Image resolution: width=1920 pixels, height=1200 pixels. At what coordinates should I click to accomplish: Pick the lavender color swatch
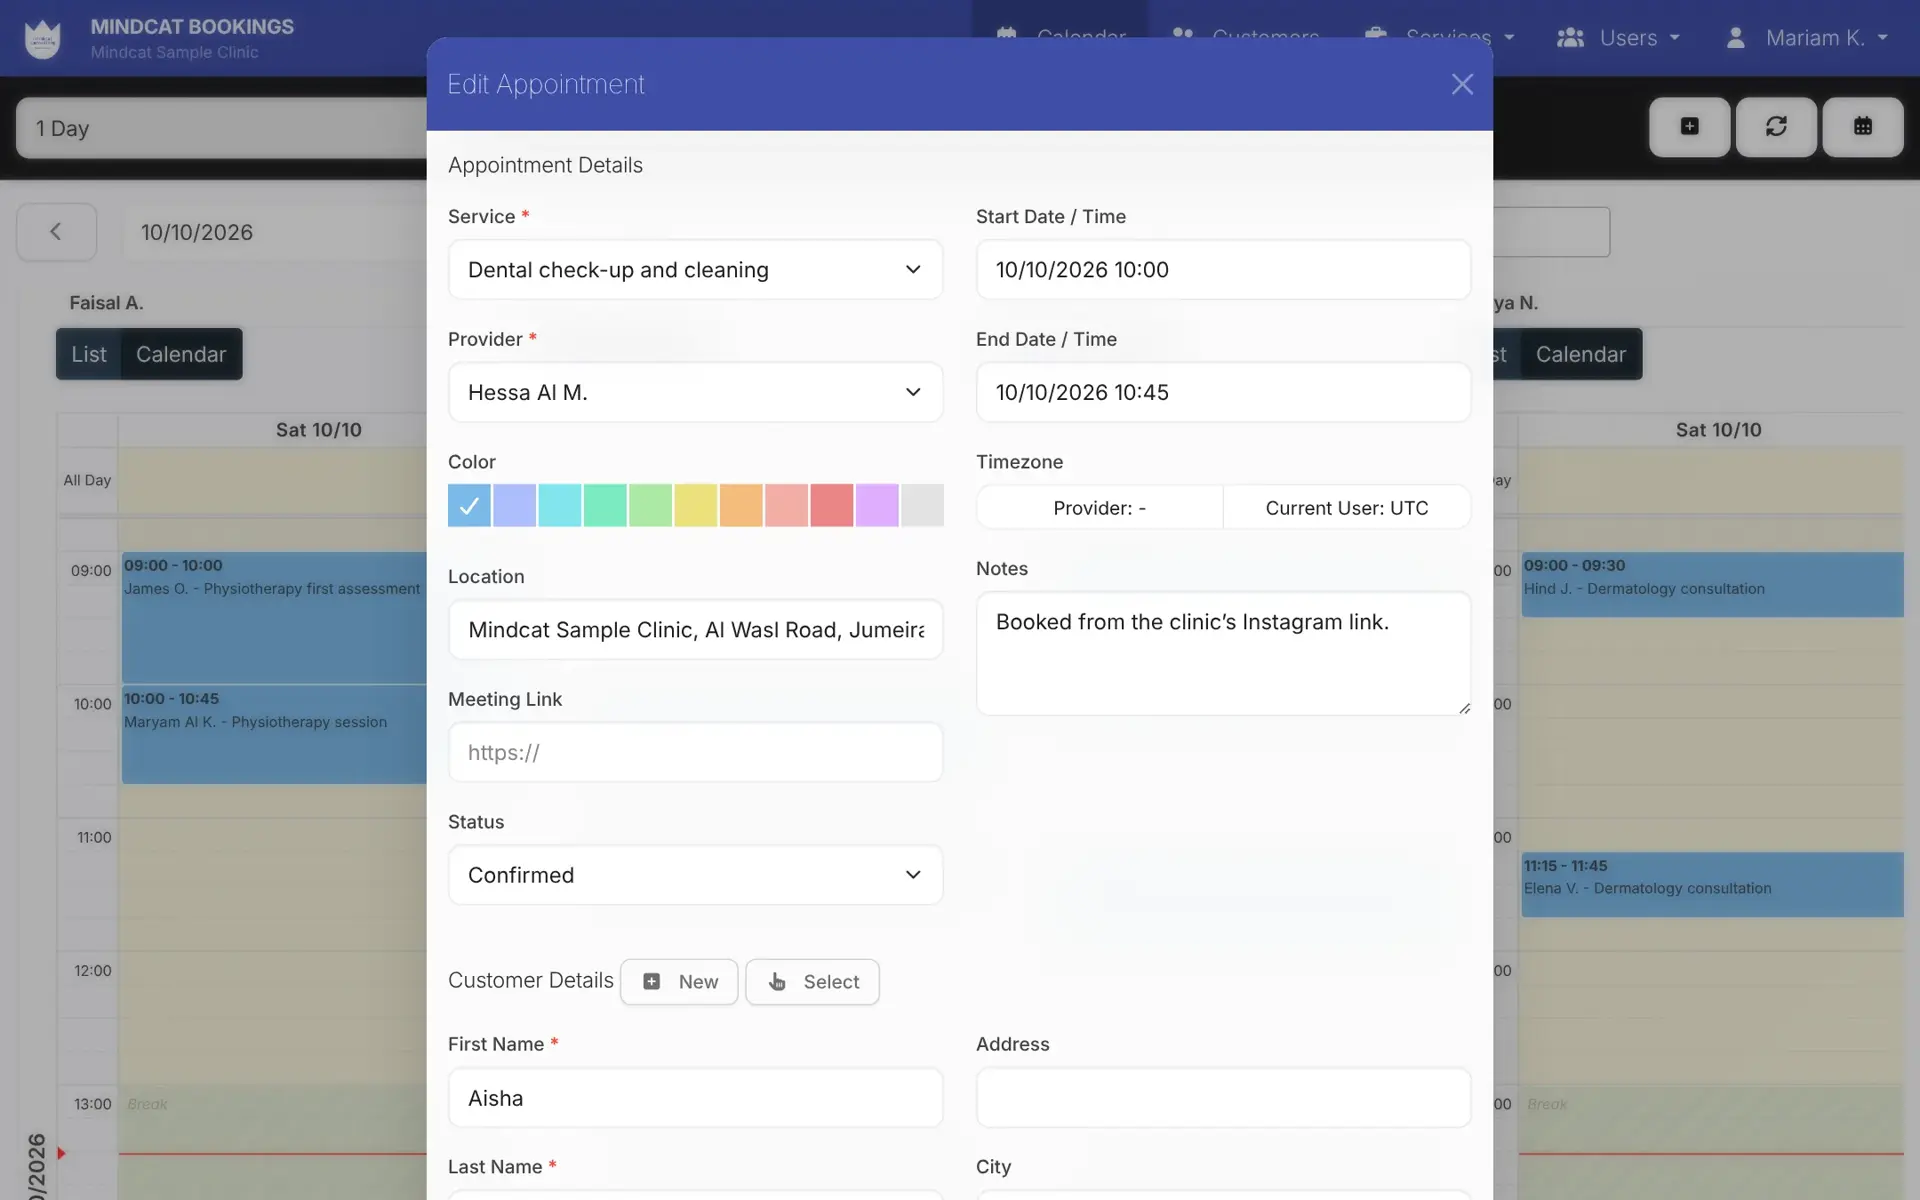click(x=514, y=505)
